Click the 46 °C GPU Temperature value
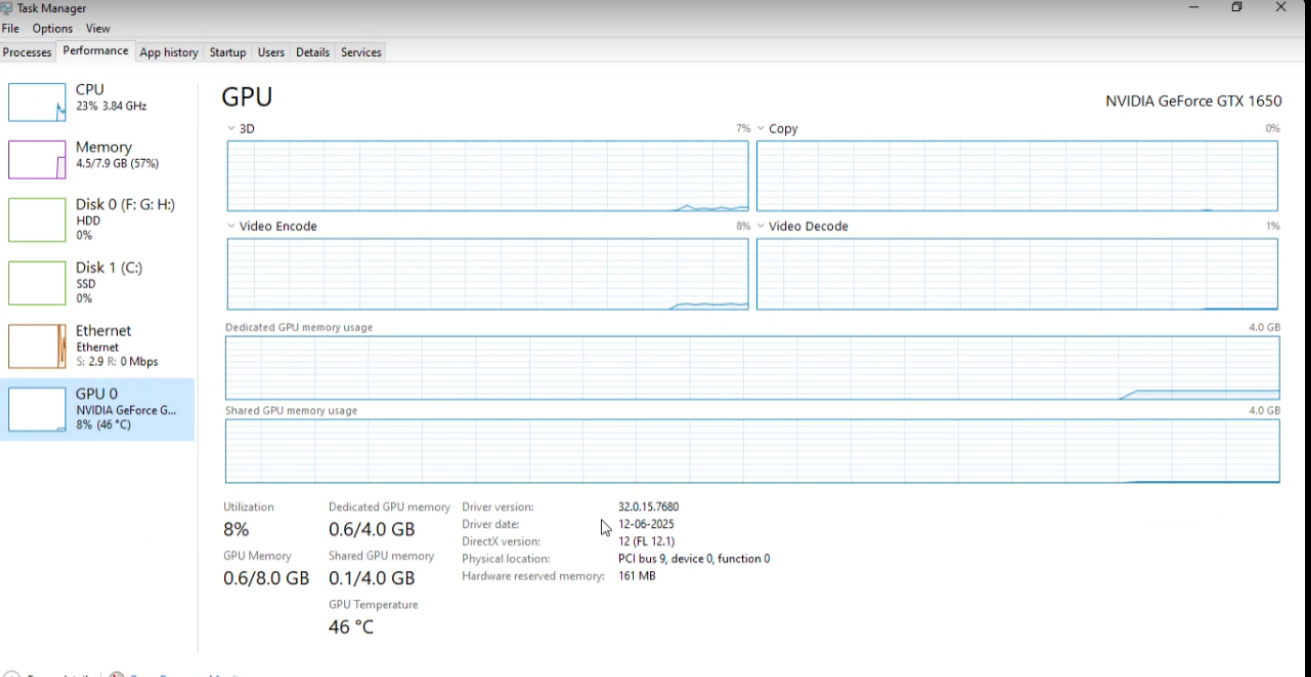 351,627
